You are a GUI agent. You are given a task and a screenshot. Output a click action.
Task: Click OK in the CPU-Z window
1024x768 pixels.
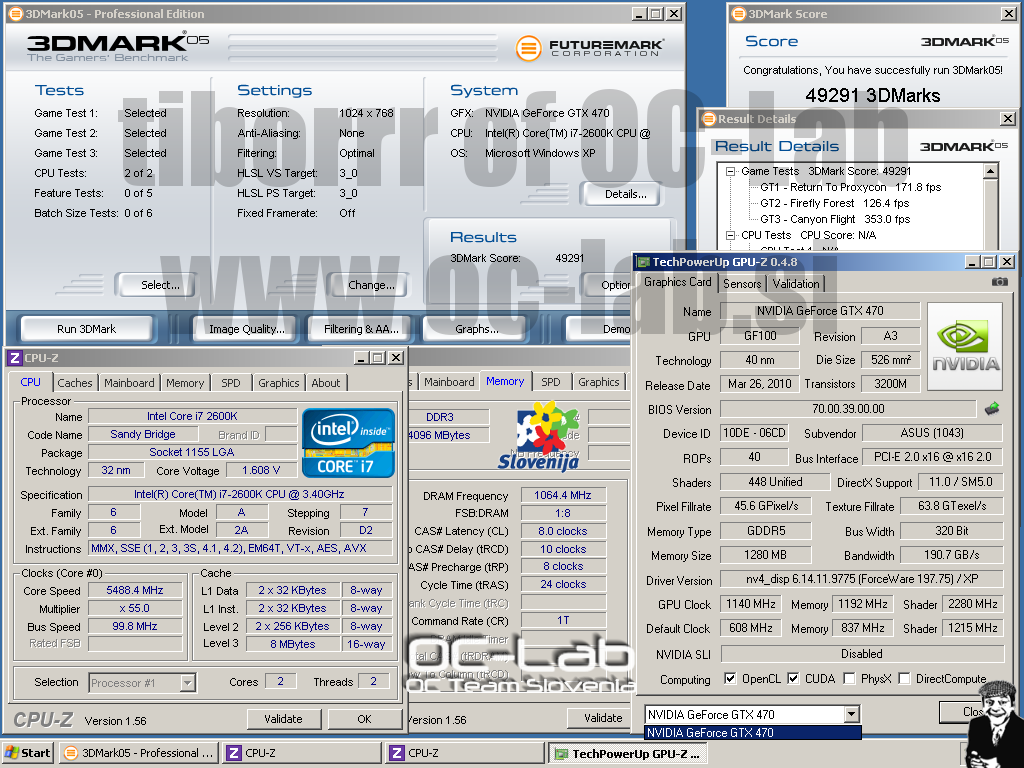364,719
